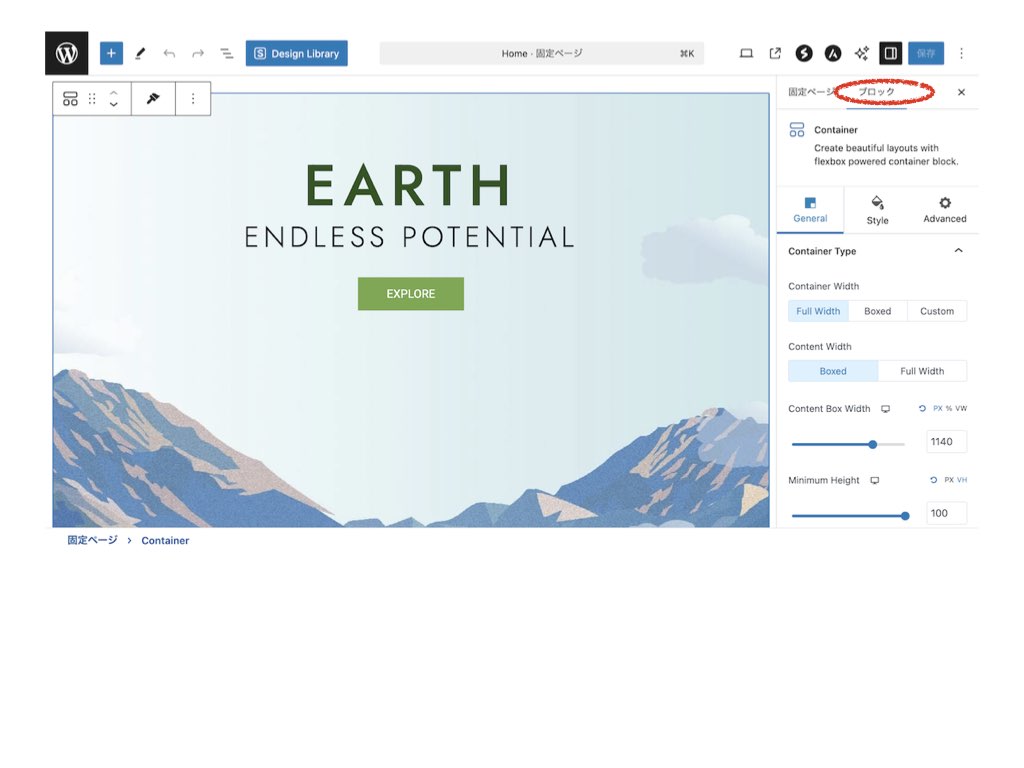This screenshot has width=1024, height=768.
Task: Adjust the Content Box Width slider
Action: click(872, 444)
